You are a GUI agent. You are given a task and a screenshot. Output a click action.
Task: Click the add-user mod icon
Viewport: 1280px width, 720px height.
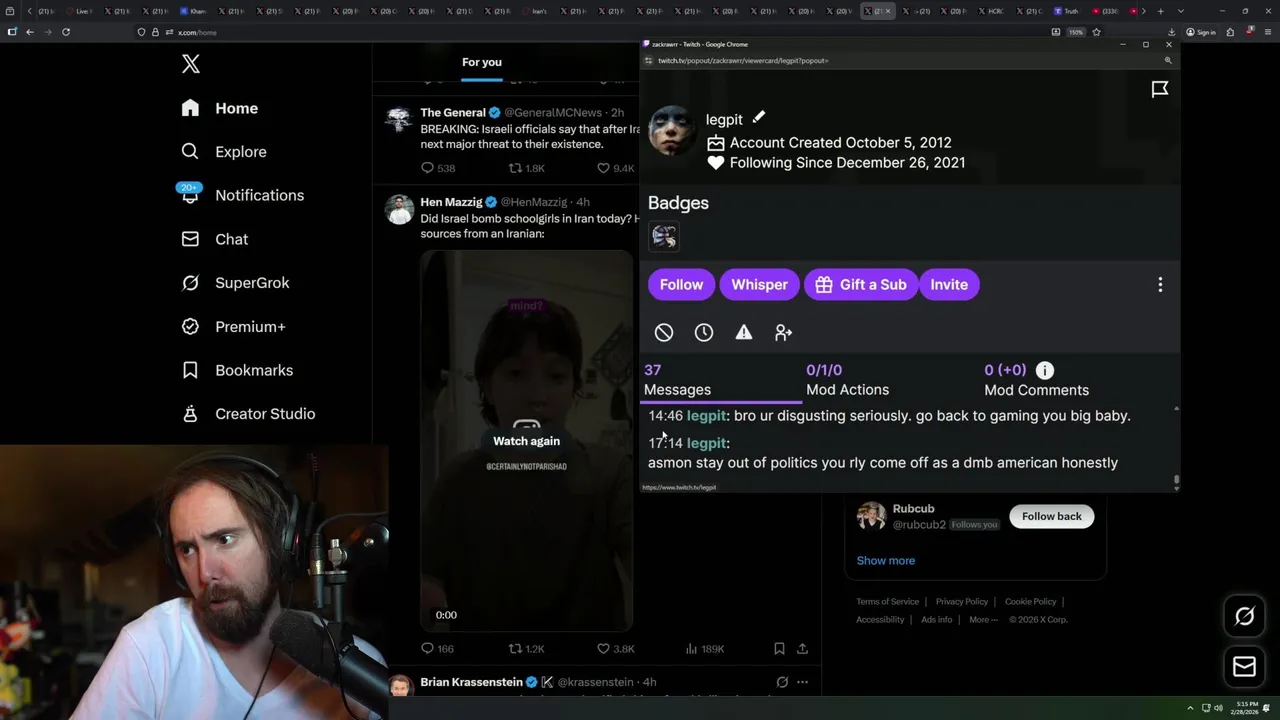783,332
